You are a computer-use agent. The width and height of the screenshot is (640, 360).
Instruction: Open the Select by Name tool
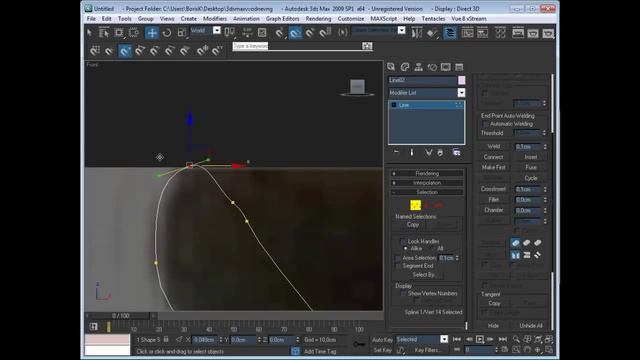pos(104,33)
